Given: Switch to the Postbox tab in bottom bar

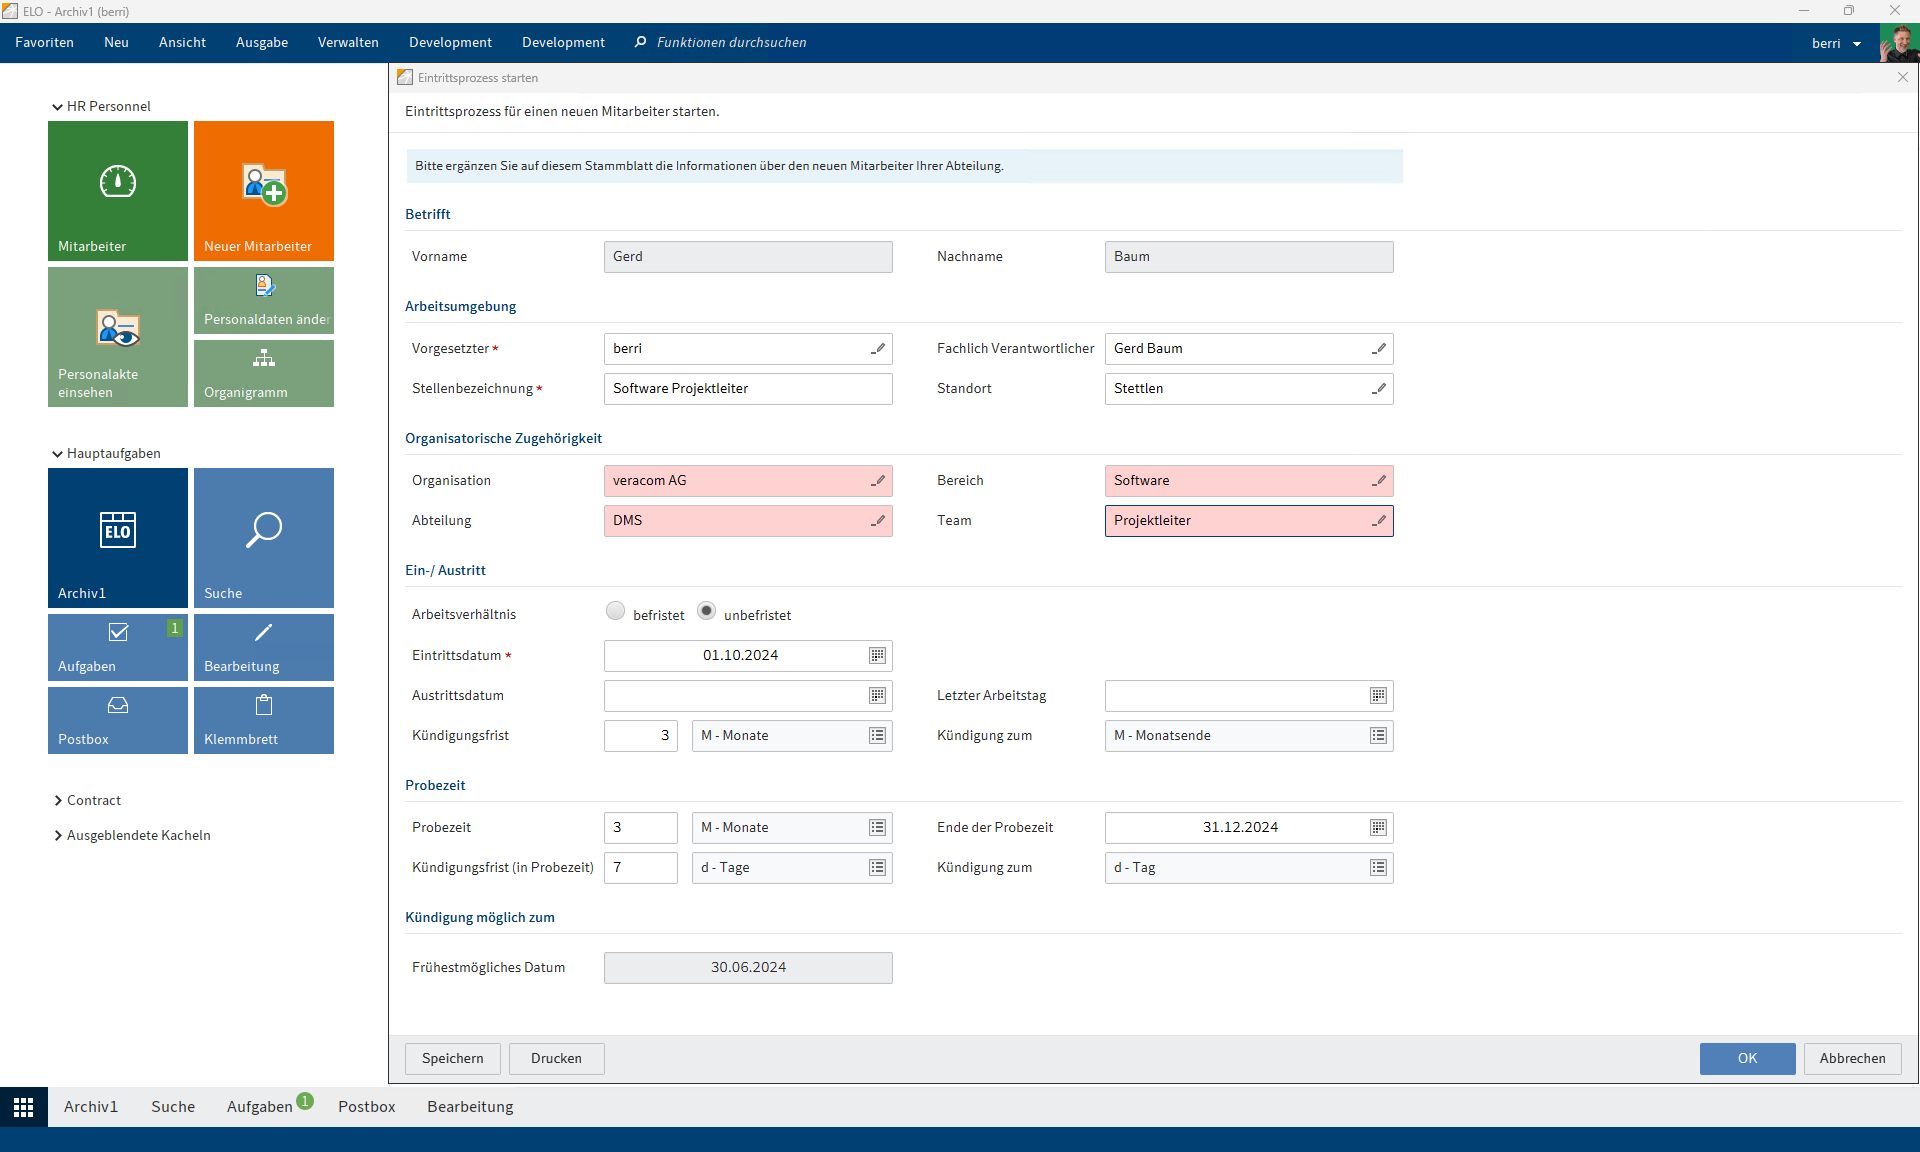Looking at the screenshot, I should pyautogui.click(x=367, y=1107).
